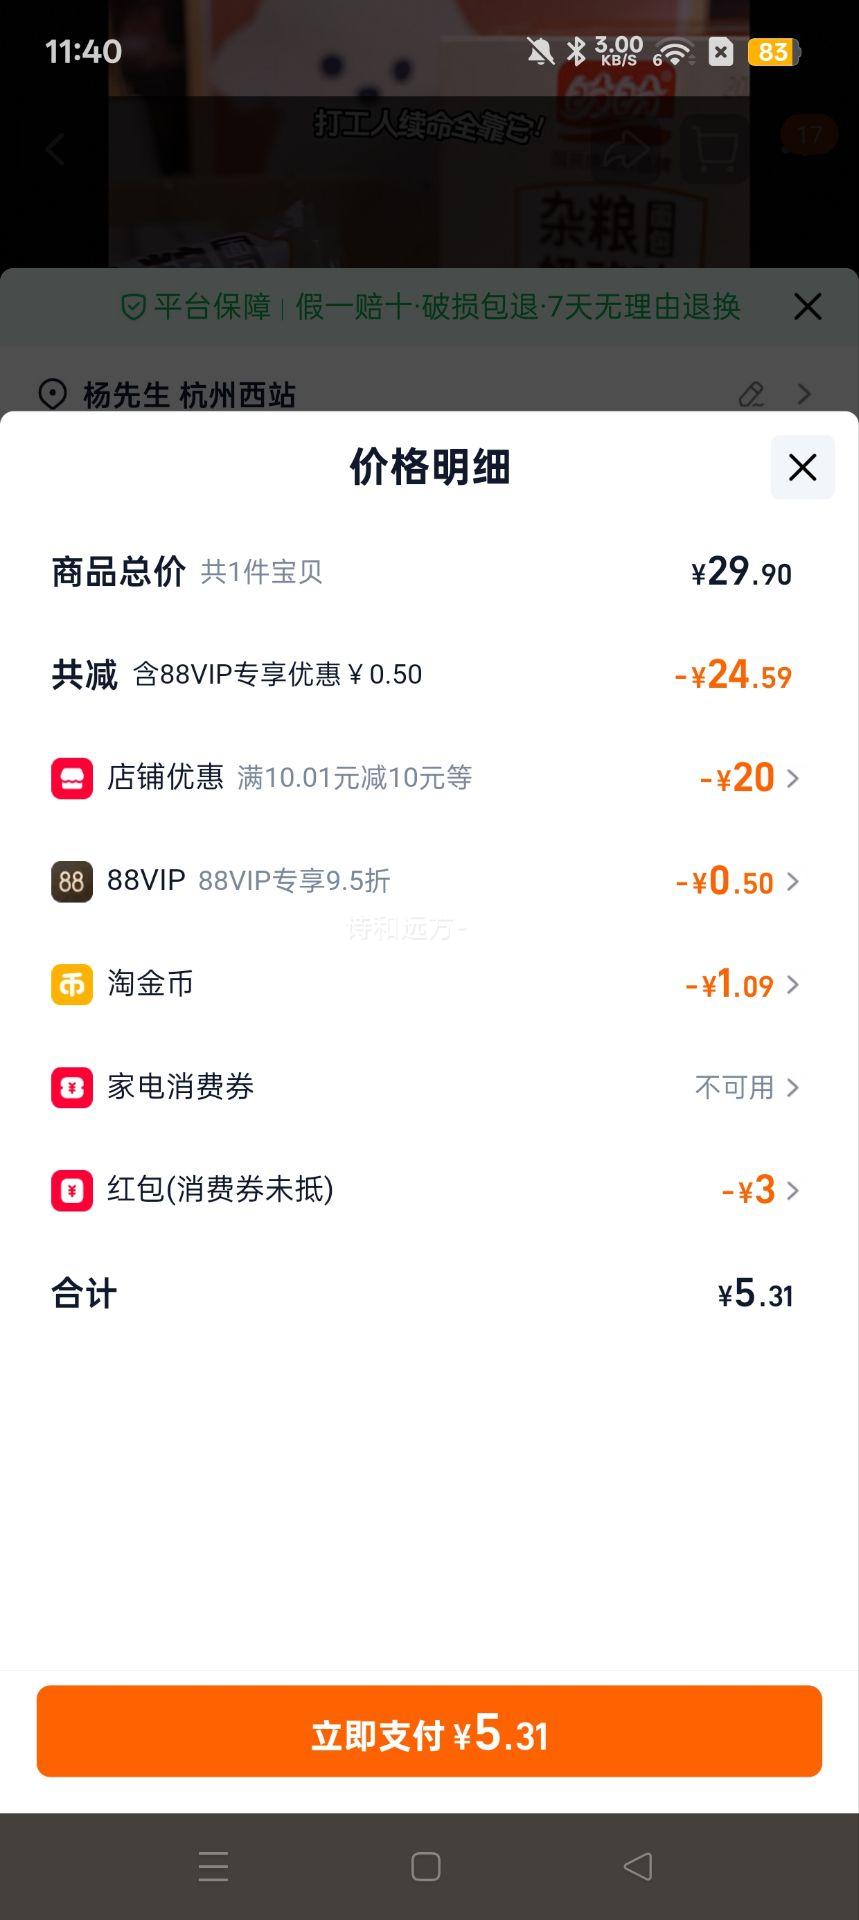Tap the 红包 red envelope icon

click(x=72, y=1190)
